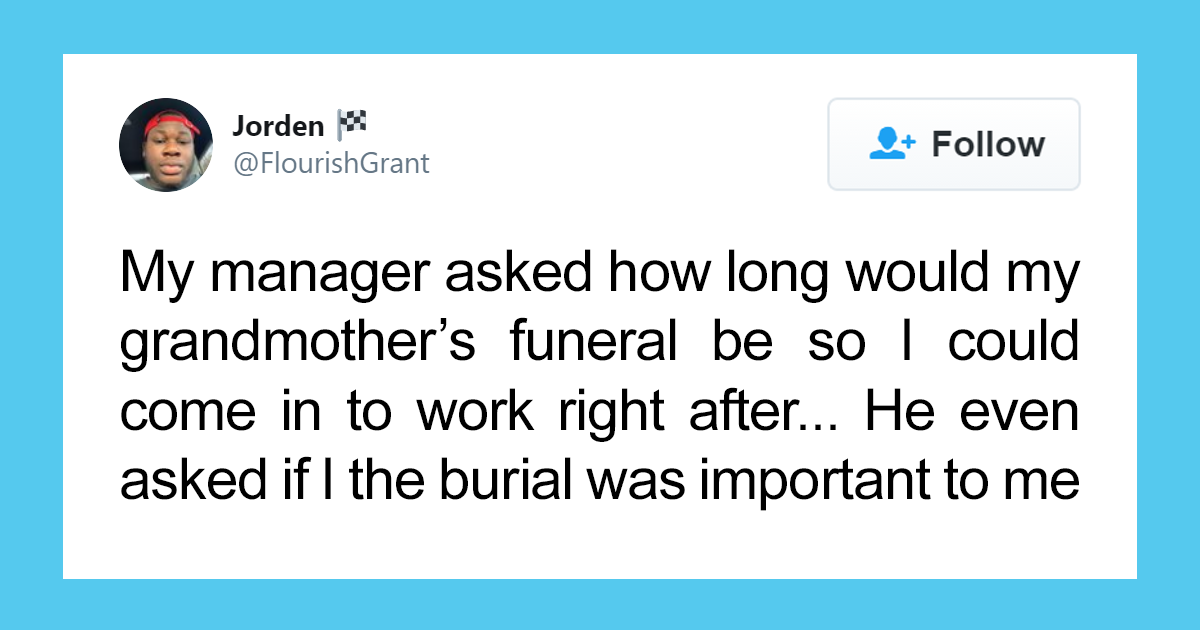
Task: Click tweet line starting "come in to work"
Action: pyautogui.click(x=600, y=414)
